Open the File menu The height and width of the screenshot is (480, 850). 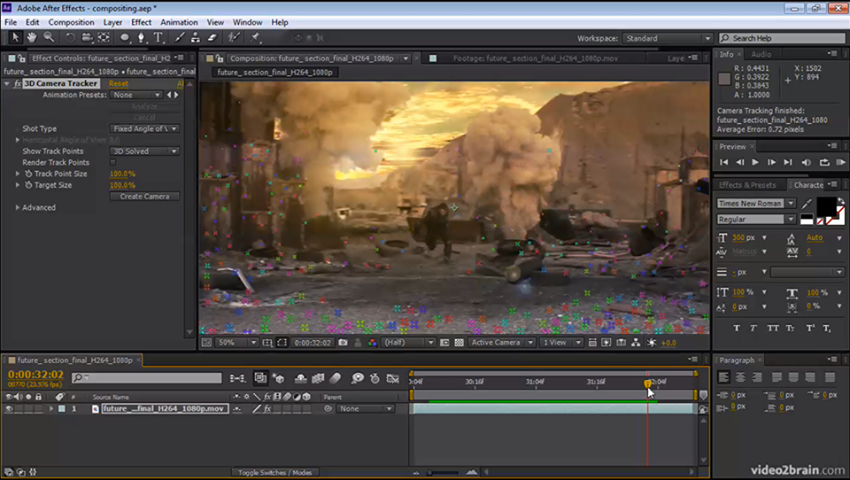click(x=10, y=22)
